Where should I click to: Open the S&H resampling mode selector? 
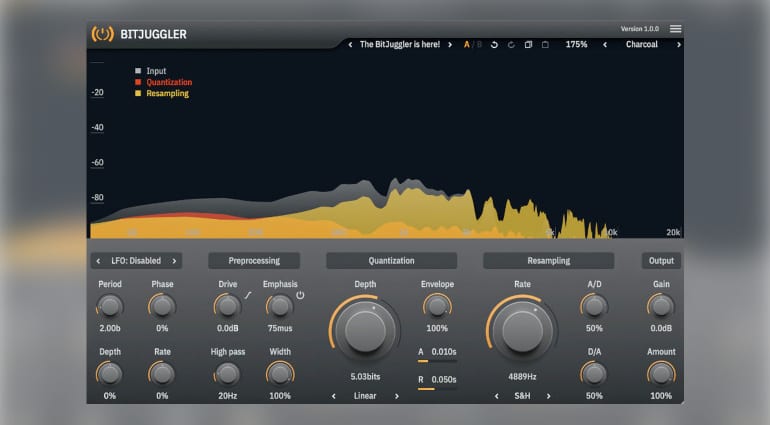click(x=522, y=396)
